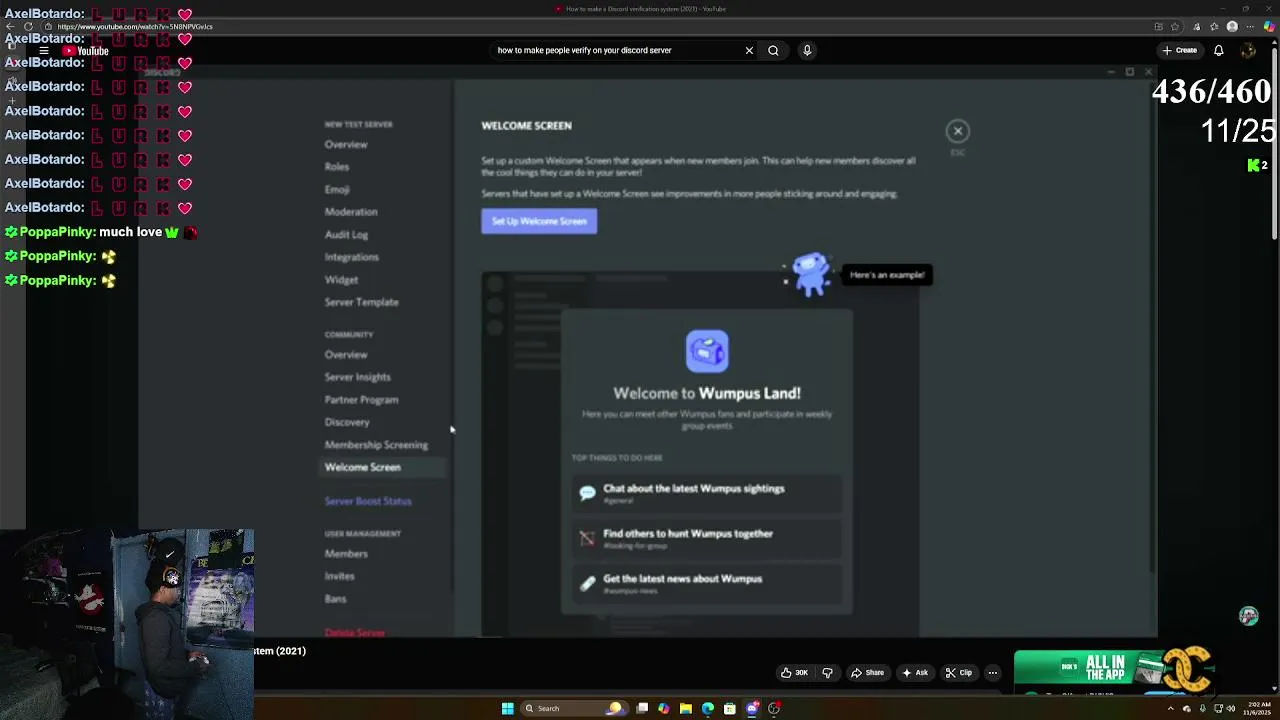Open Audit Log
1280x720 pixels.
pyautogui.click(x=346, y=234)
